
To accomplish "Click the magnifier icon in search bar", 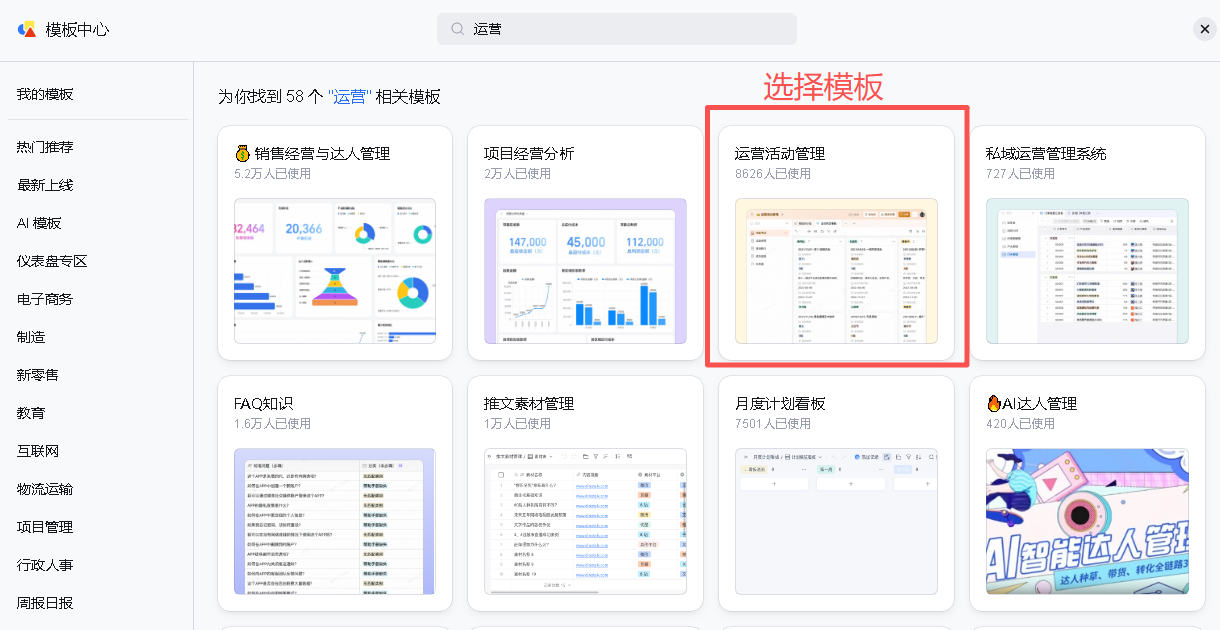I will point(457,29).
